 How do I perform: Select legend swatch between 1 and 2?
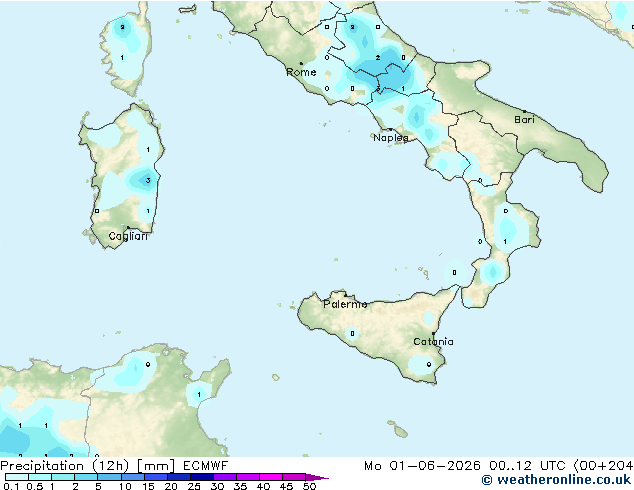[x=63, y=477]
